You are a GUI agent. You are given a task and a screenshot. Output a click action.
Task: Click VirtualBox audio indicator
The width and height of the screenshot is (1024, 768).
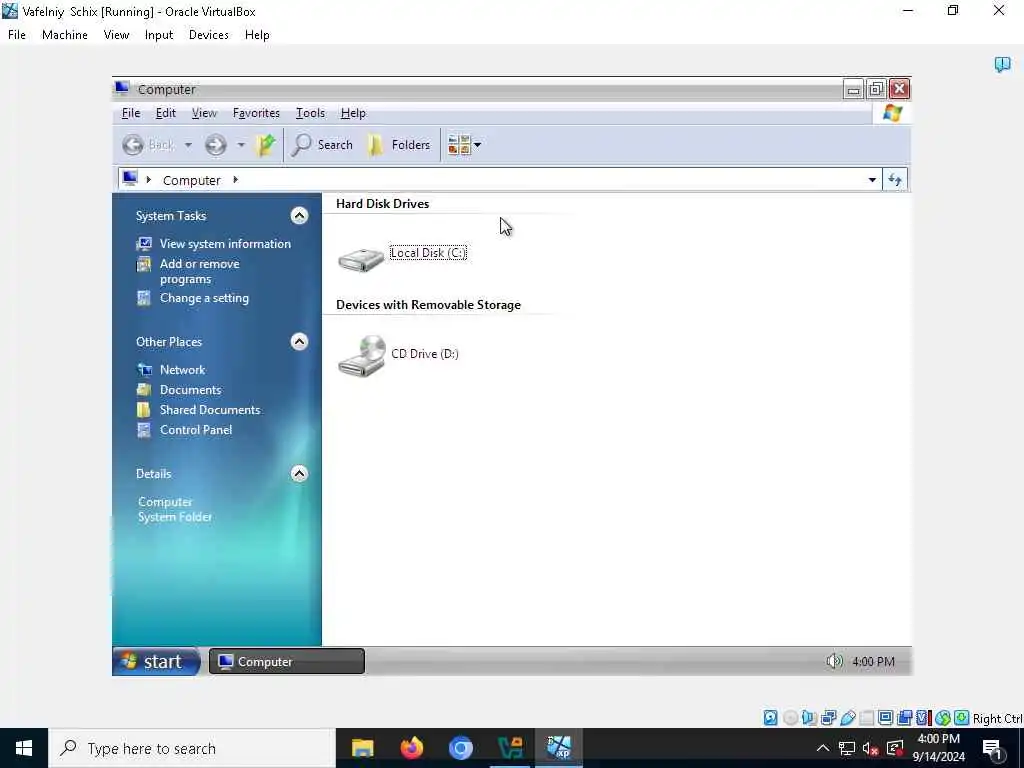809,718
